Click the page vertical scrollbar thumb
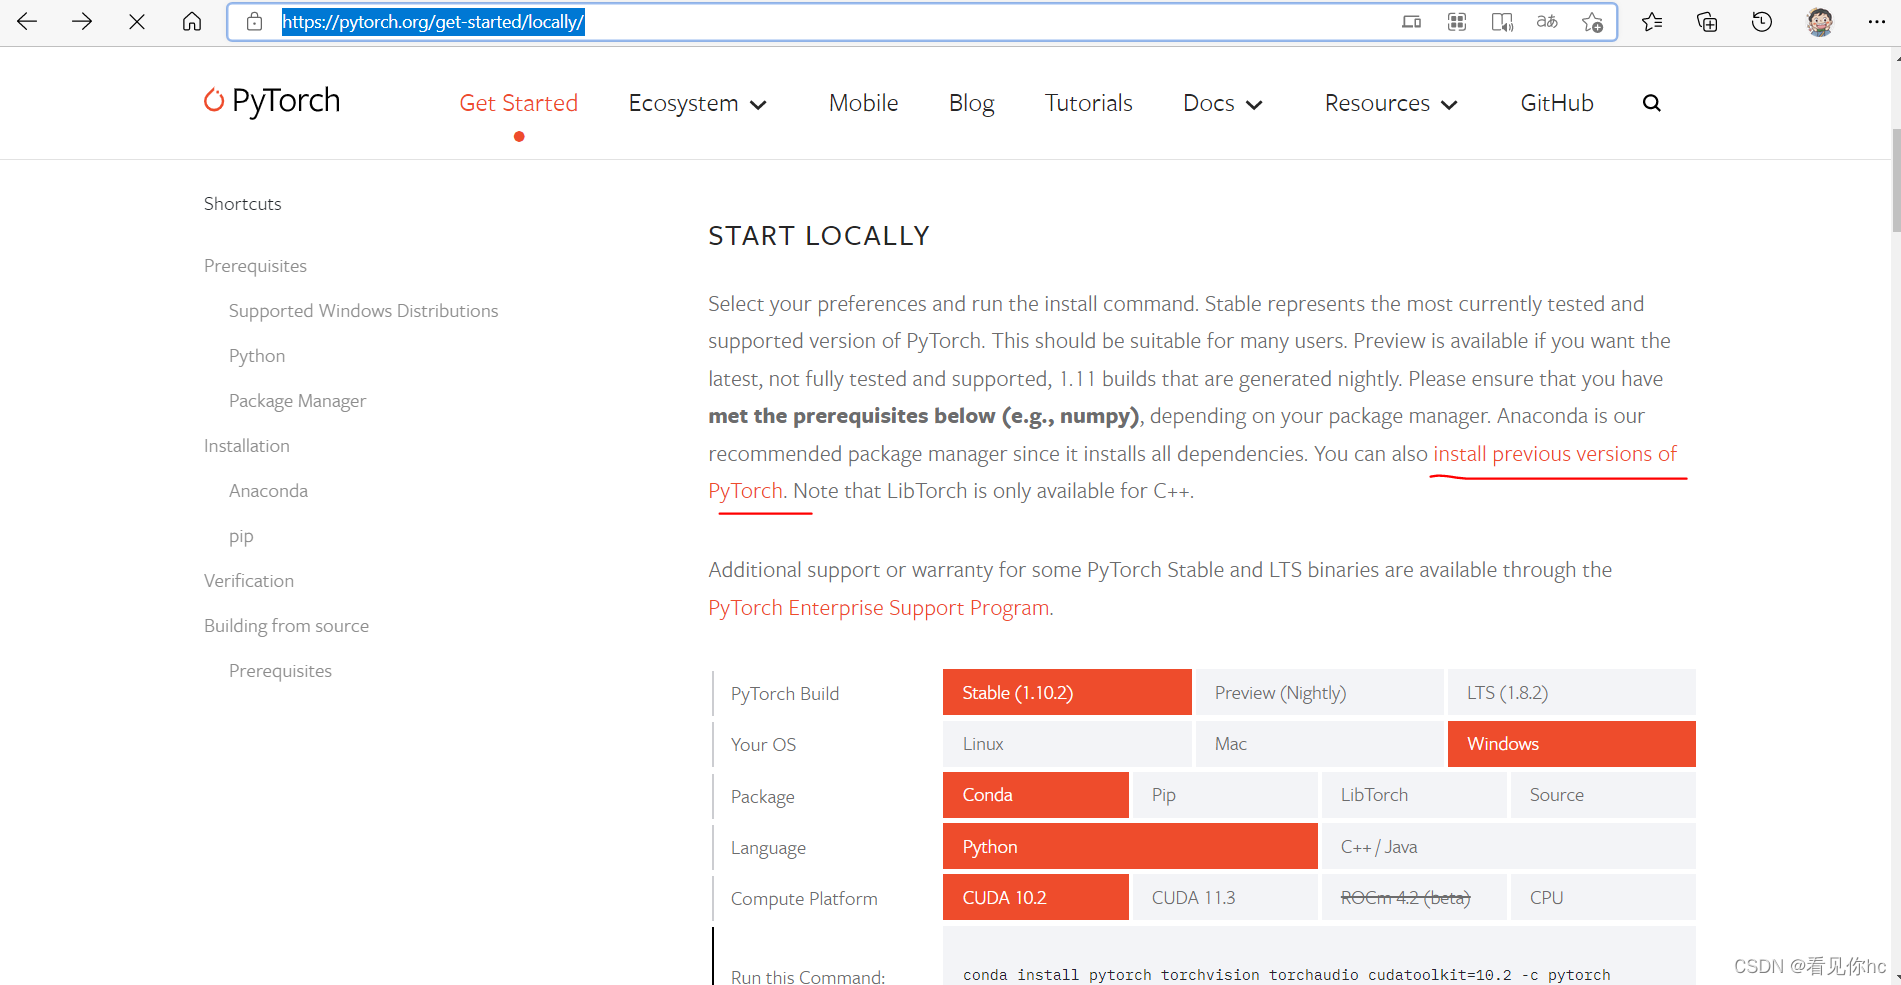Screen dimensions: 1901x985 1895,180
